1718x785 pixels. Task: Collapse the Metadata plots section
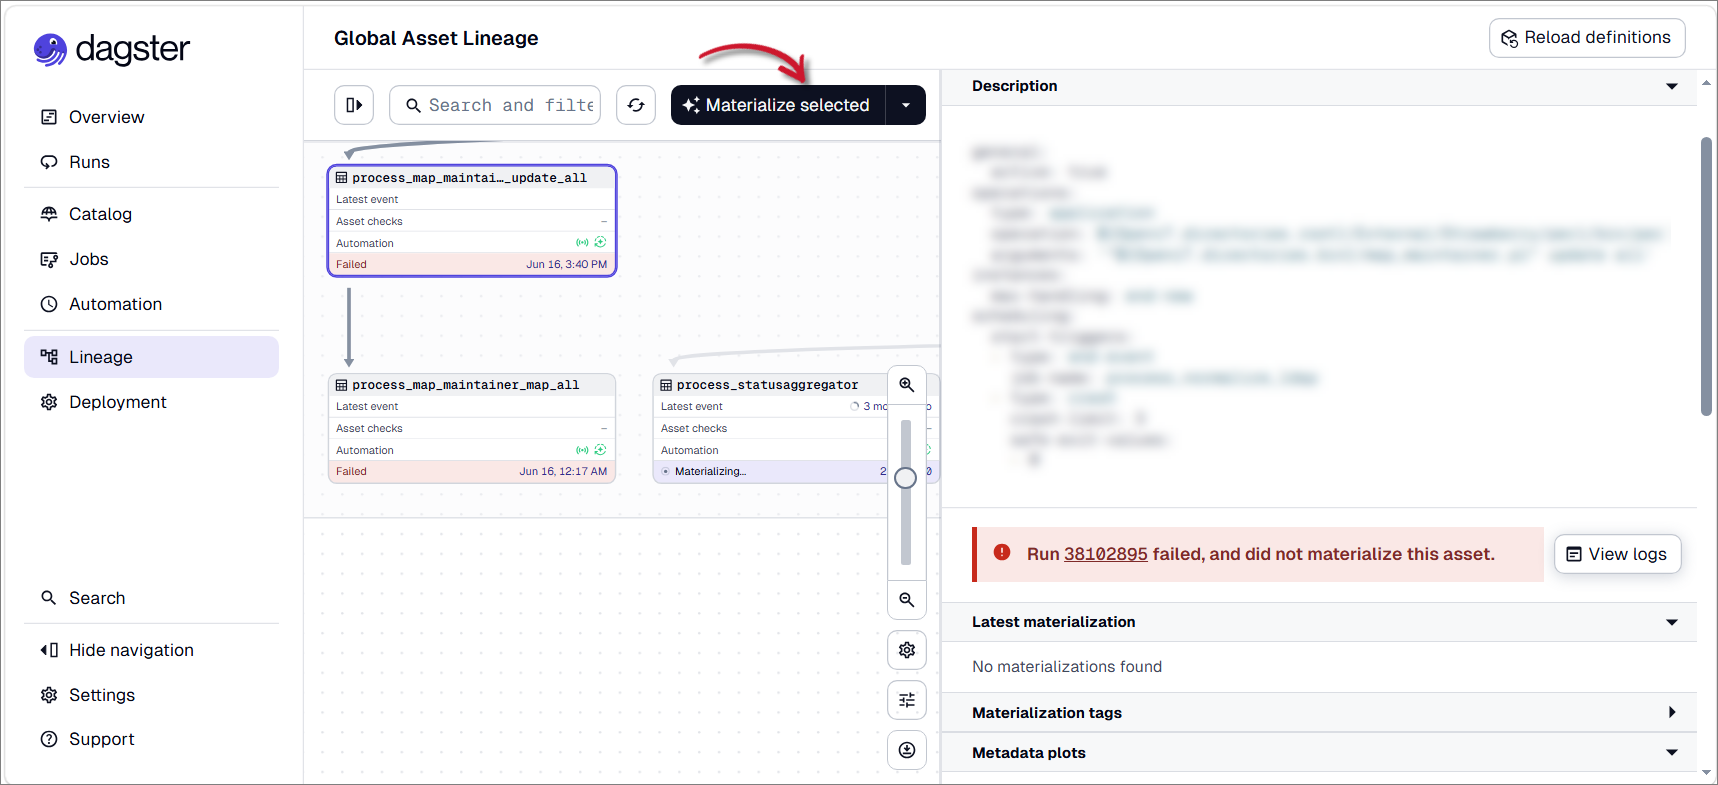point(1672,752)
